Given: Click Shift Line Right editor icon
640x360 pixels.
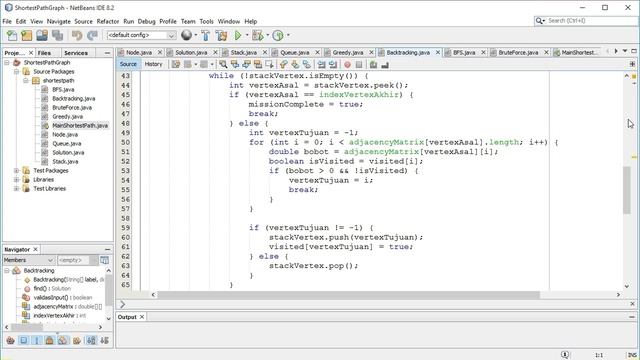Looking at the screenshot, I should coord(333,64).
